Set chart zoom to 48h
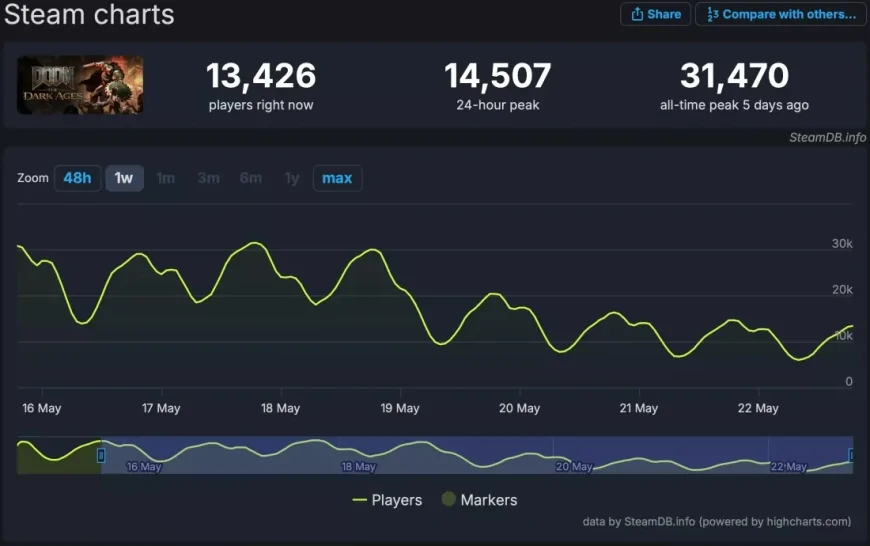Viewport: 870px width, 546px height. click(x=77, y=178)
